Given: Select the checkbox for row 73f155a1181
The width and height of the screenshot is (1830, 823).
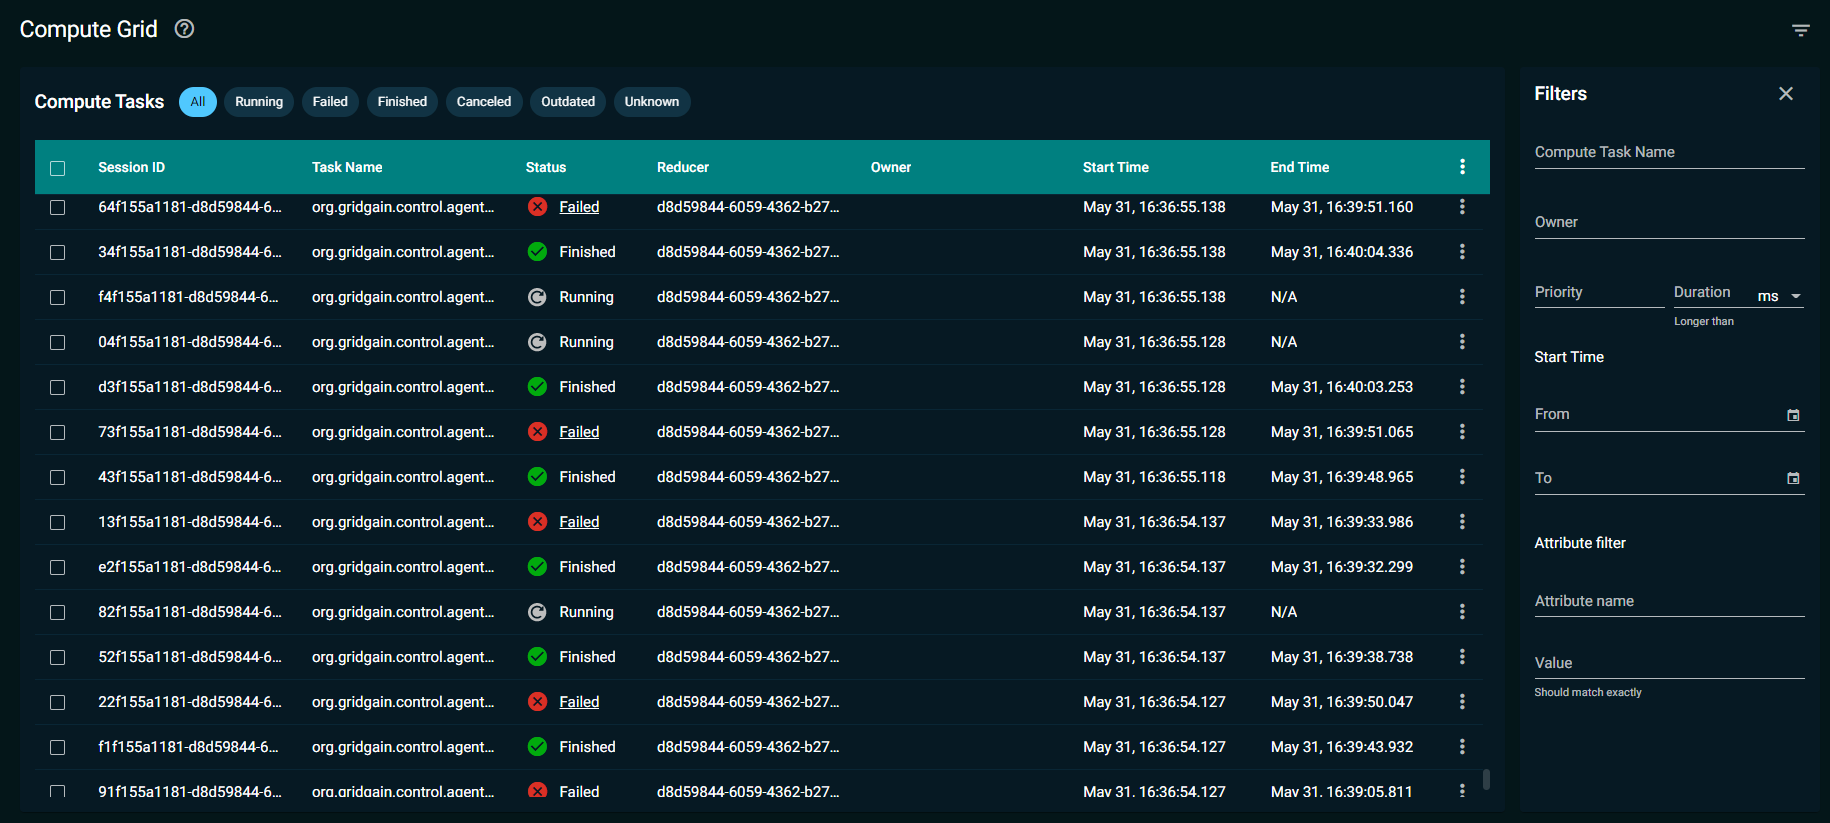Looking at the screenshot, I should click(x=58, y=433).
